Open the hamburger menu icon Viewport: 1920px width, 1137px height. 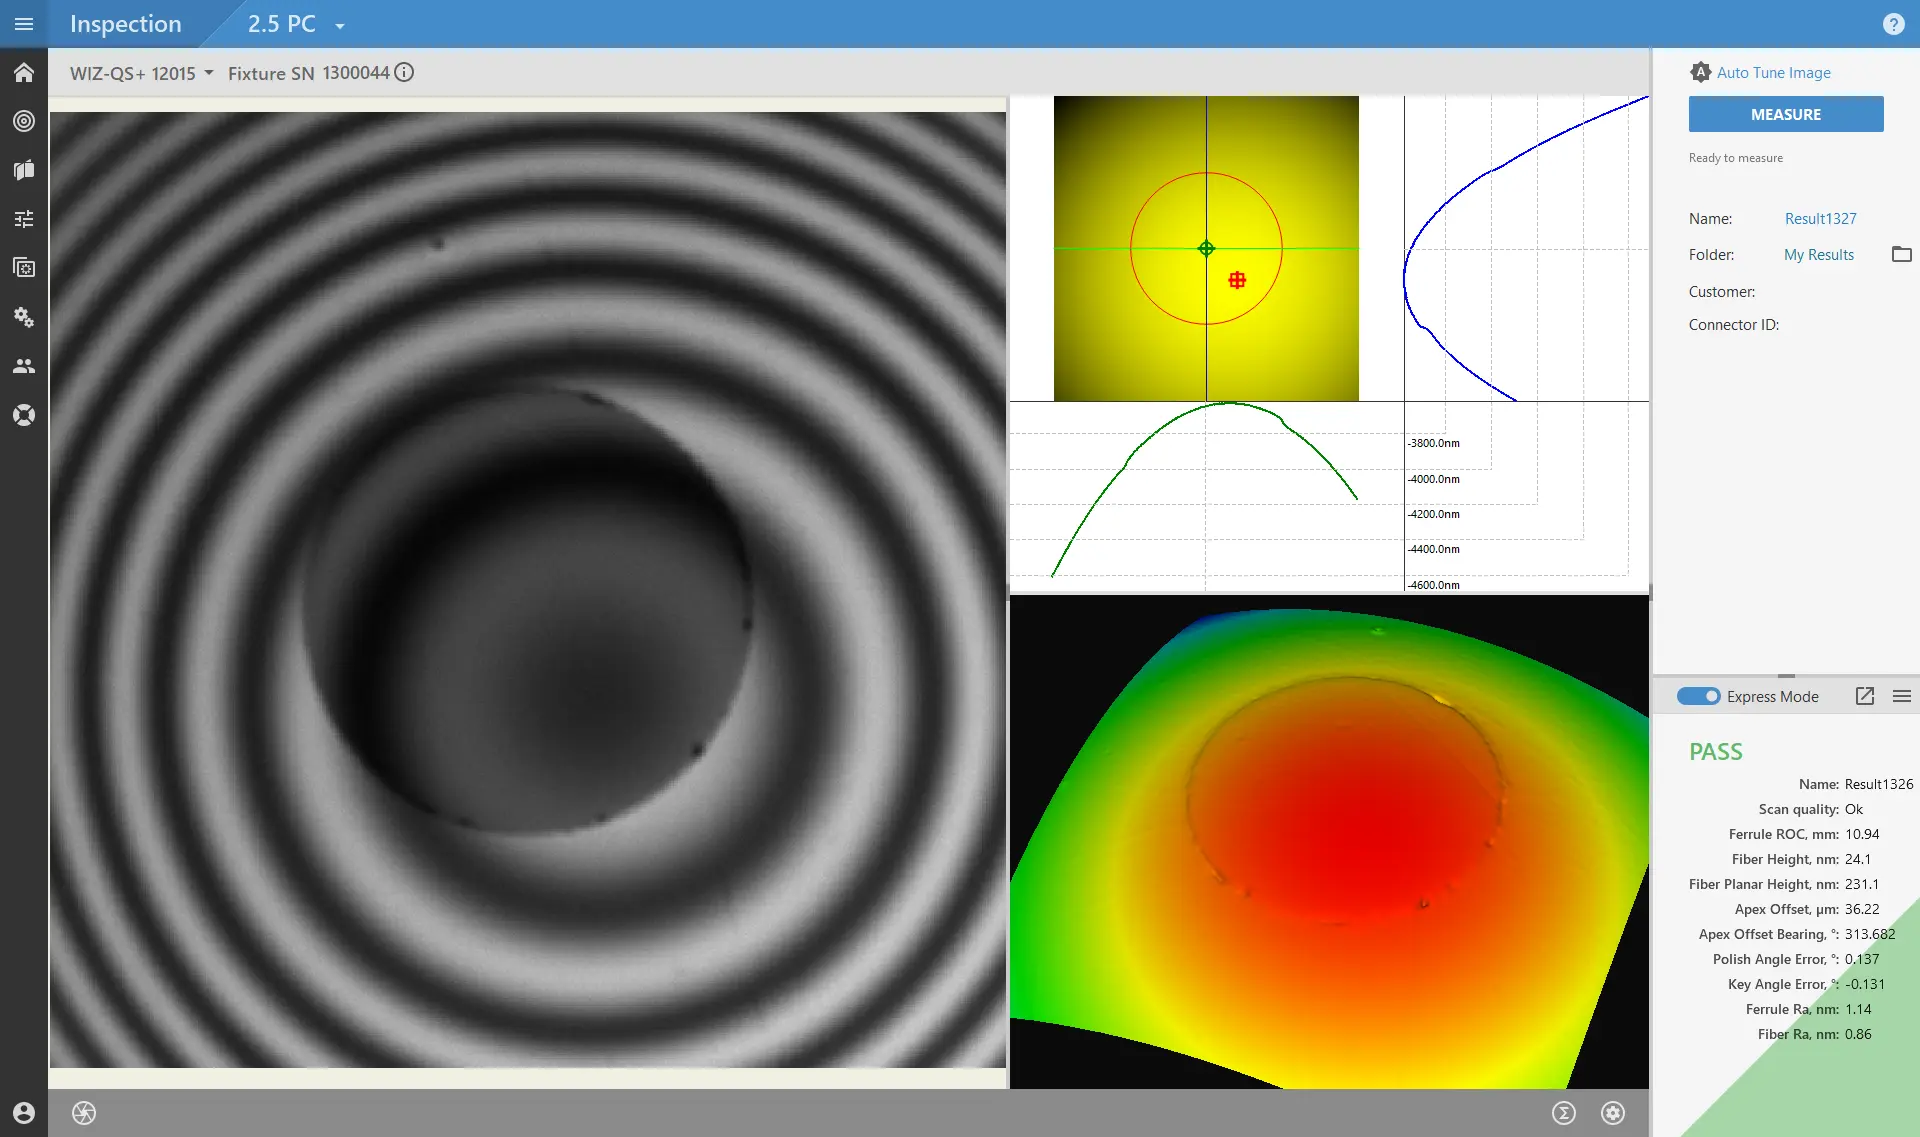coord(24,24)
